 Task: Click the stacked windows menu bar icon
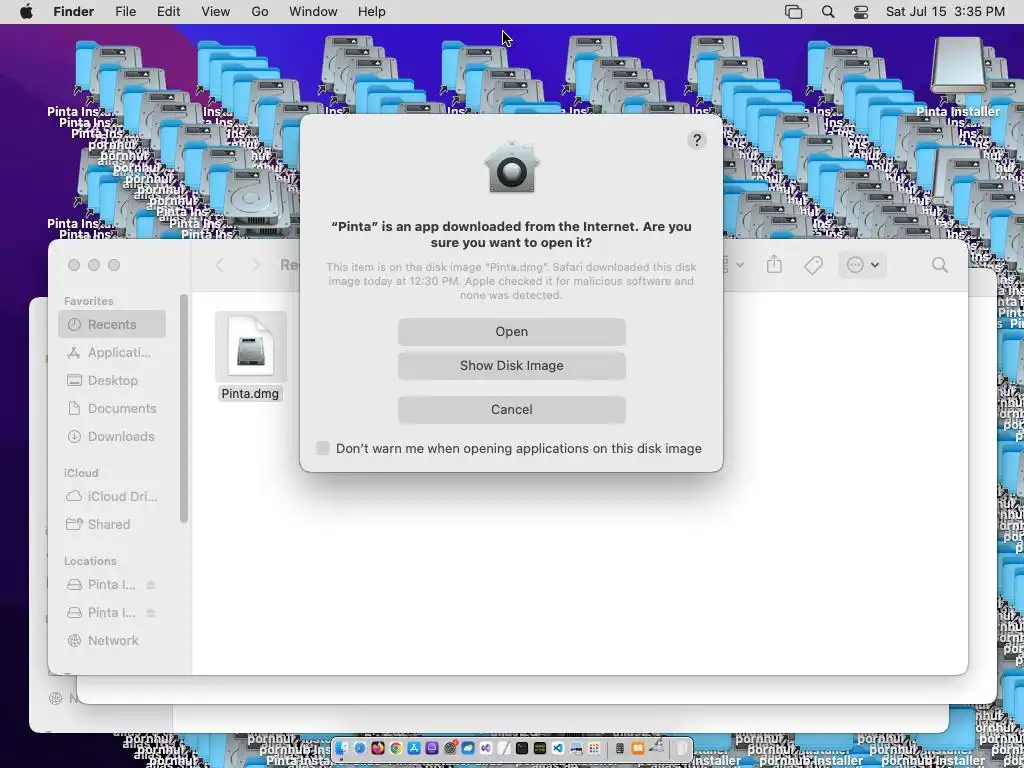click(x=793, y=12)
